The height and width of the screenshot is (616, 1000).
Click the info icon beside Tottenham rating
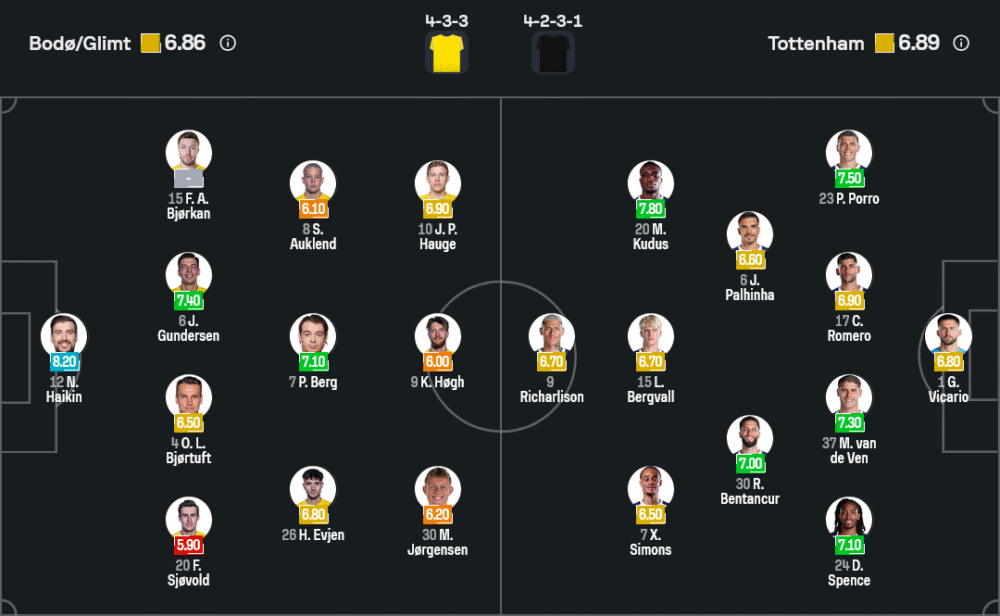(961, 43)
